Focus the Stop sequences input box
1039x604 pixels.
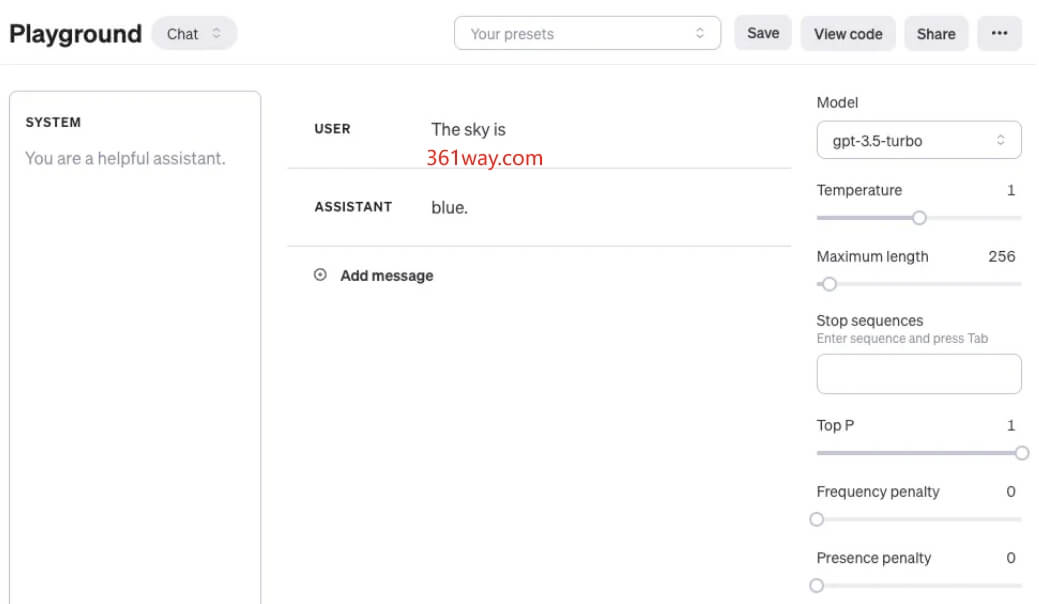coord(918,374)
